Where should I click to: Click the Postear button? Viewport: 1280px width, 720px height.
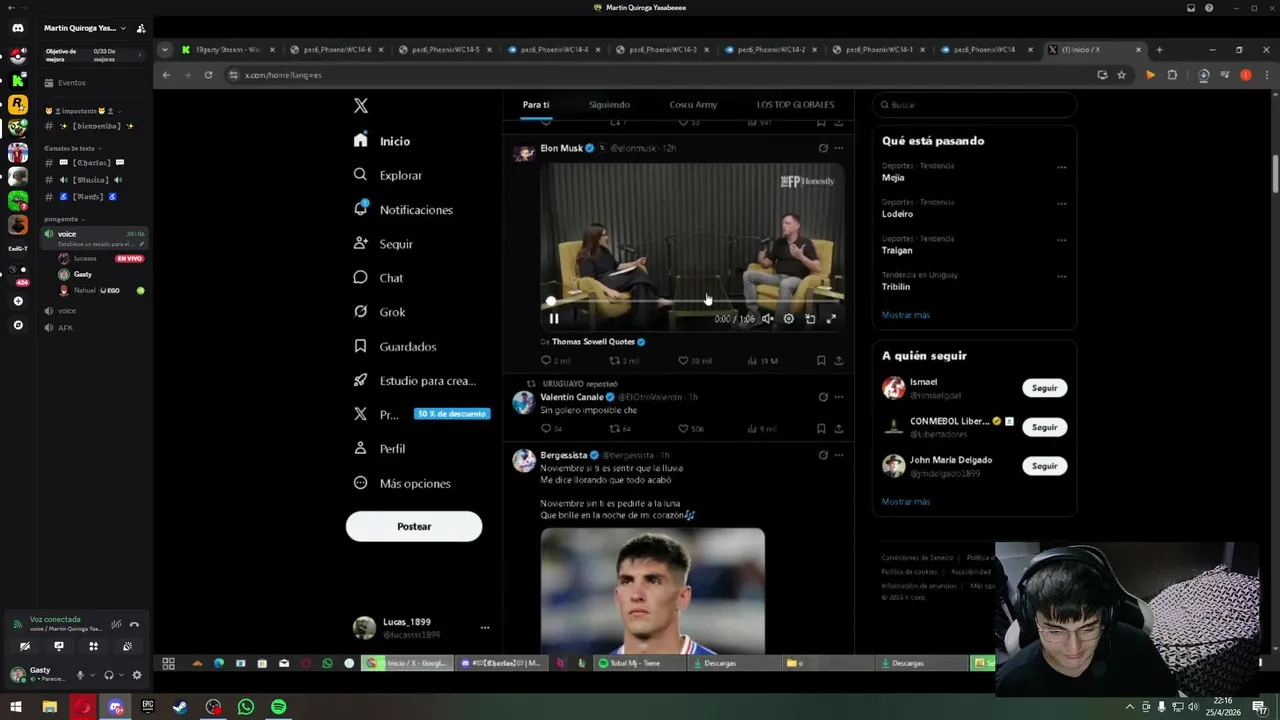pos(414,526)
